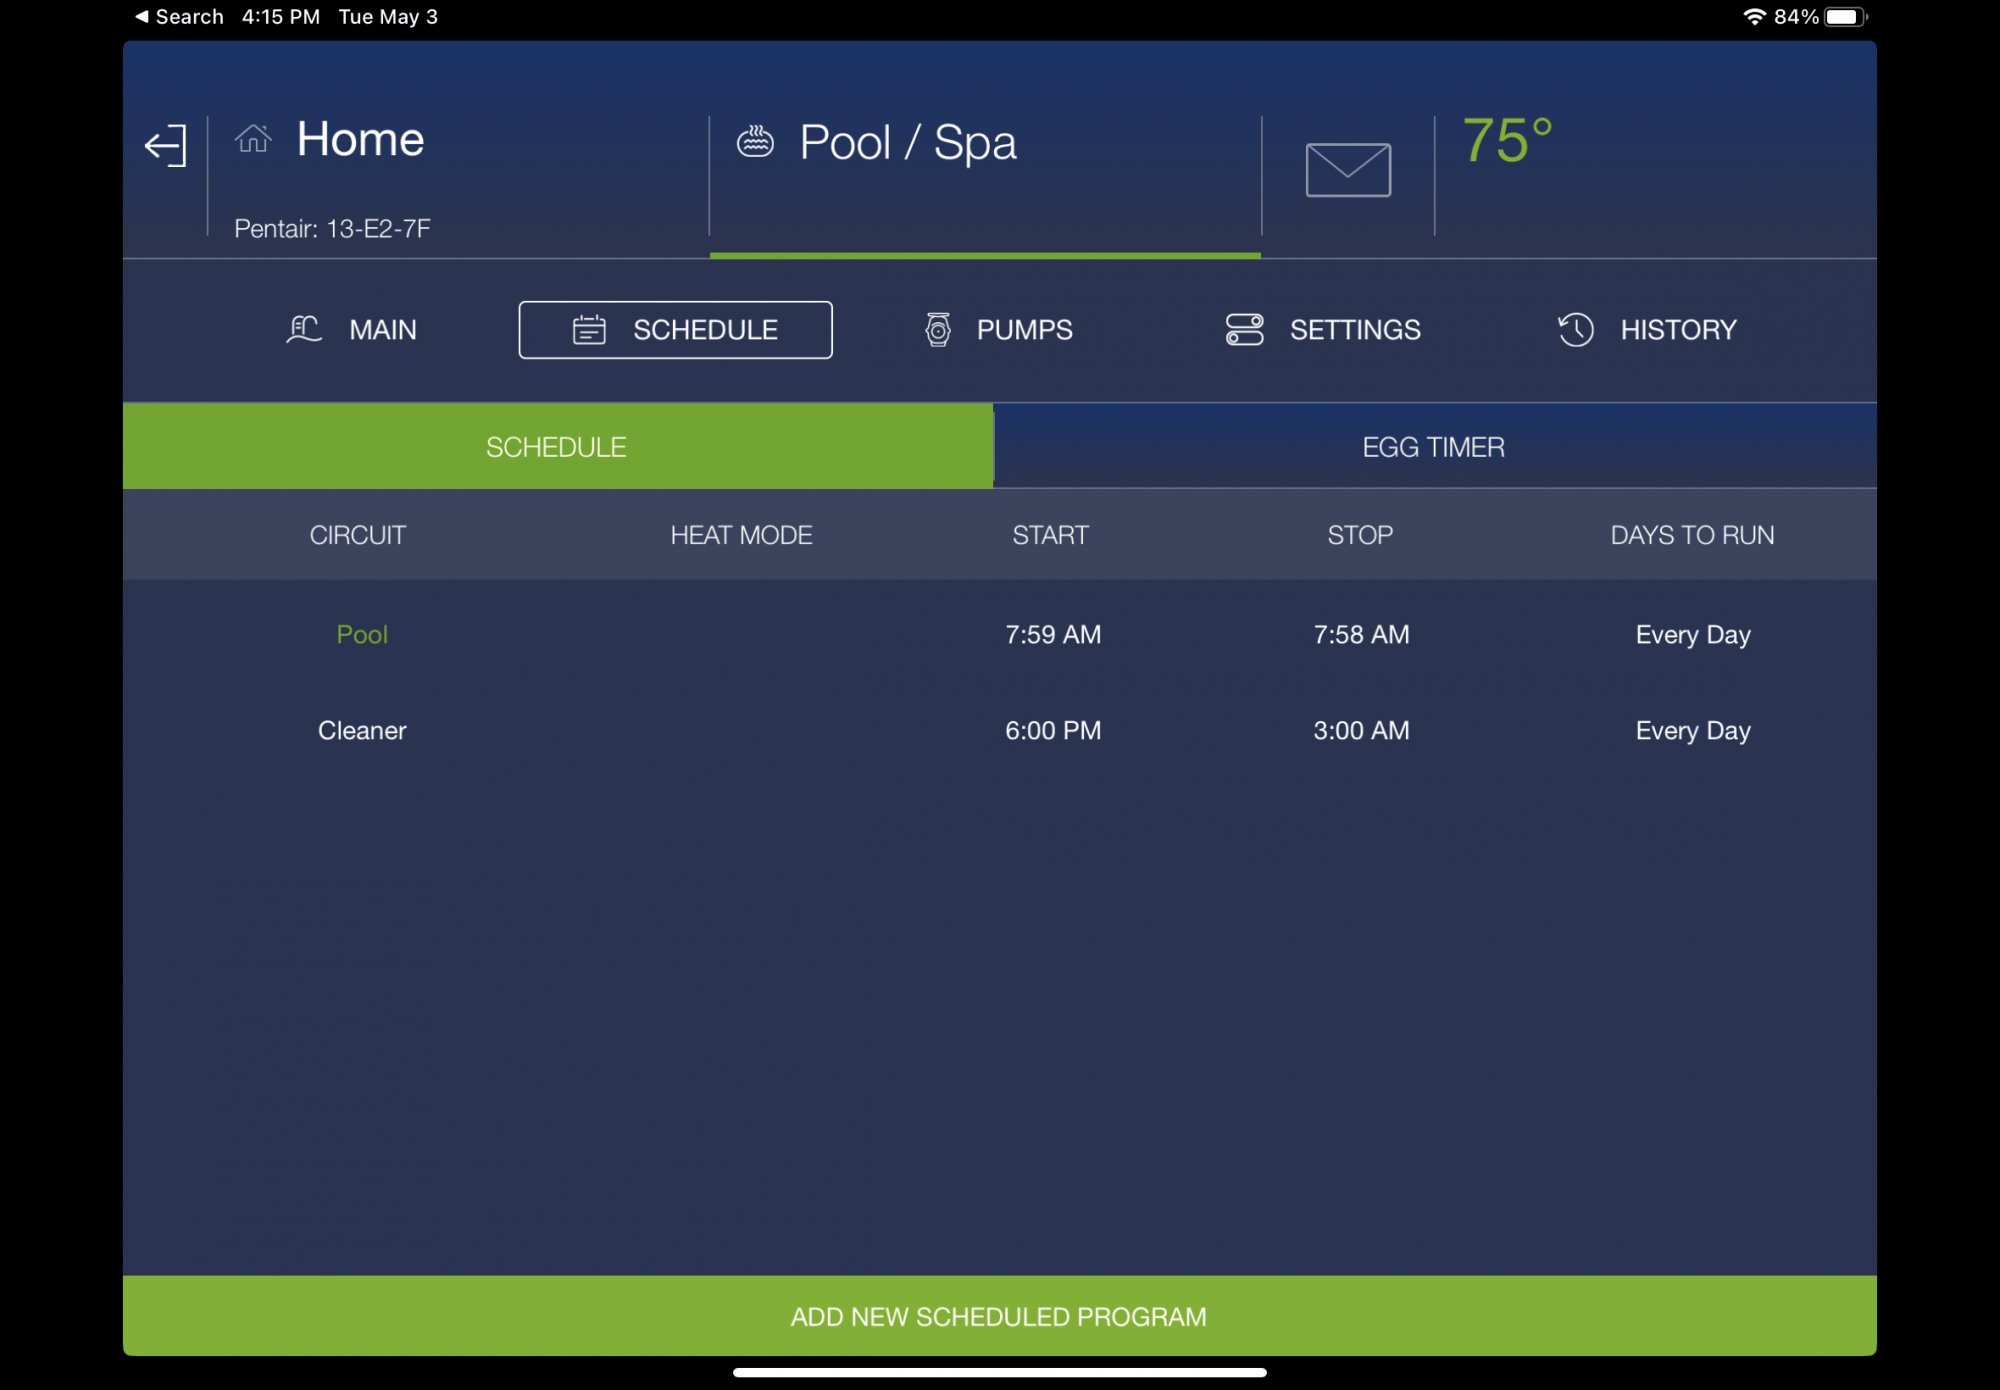Open the SETTINGS tab
2000x1390 pixels.
point(1322,329)
